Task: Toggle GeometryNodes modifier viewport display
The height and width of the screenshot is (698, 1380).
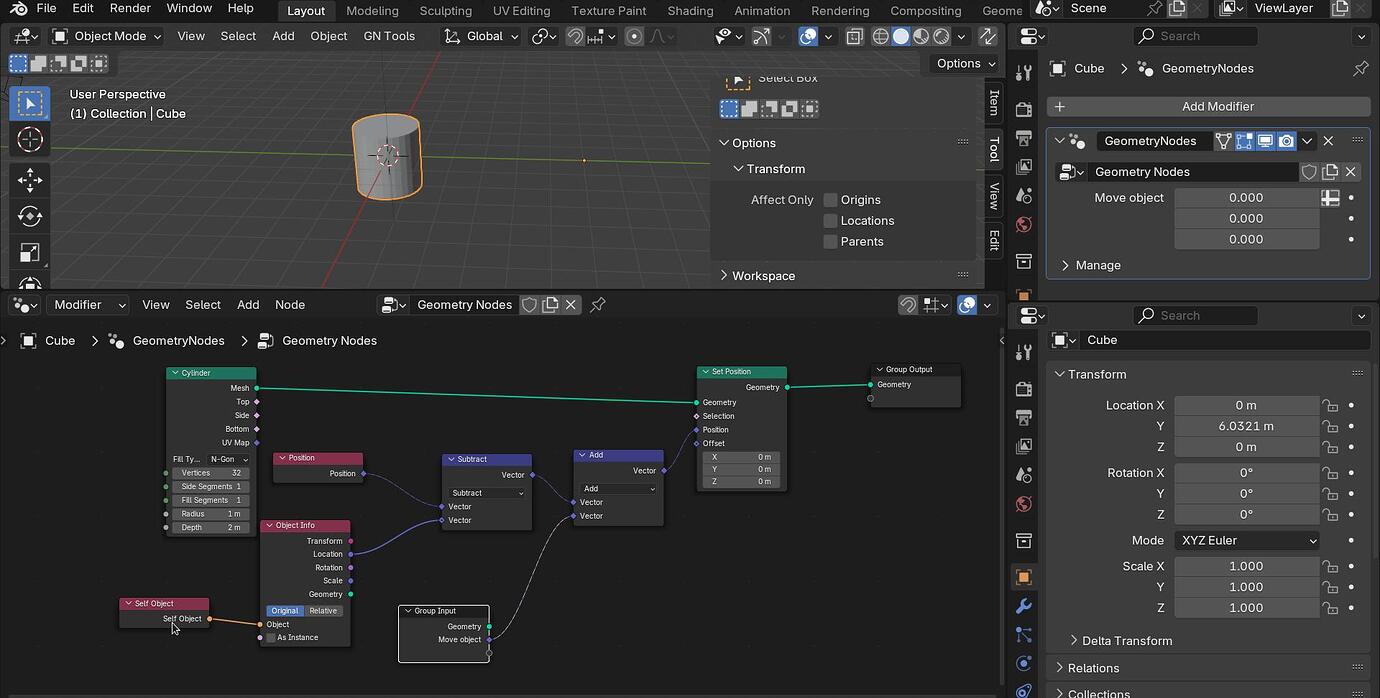Action: click(1265, 141)
